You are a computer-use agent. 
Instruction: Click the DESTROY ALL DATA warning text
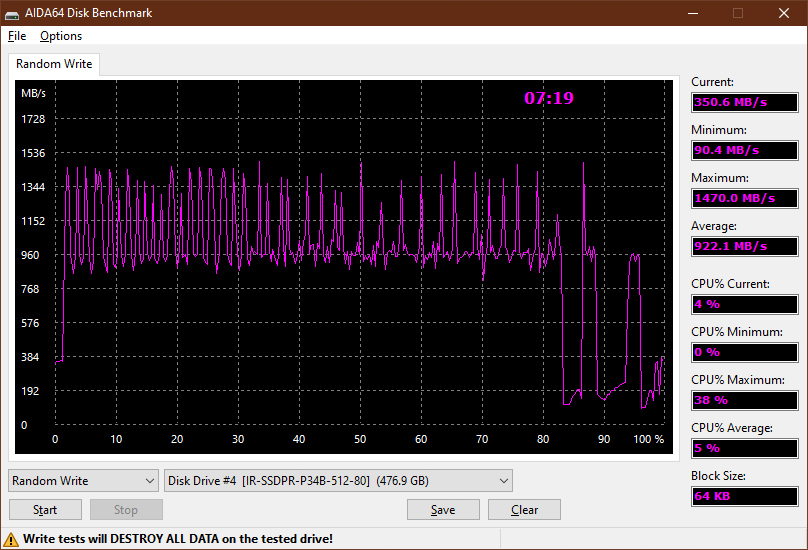point(178,539)
